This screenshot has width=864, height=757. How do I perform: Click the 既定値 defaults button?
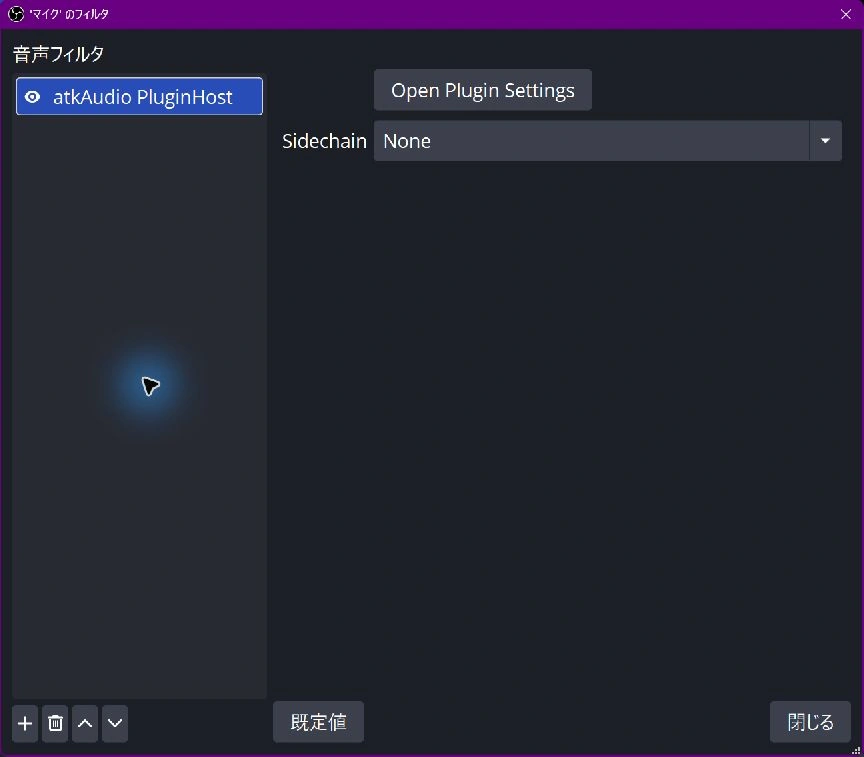pos(318,722)
